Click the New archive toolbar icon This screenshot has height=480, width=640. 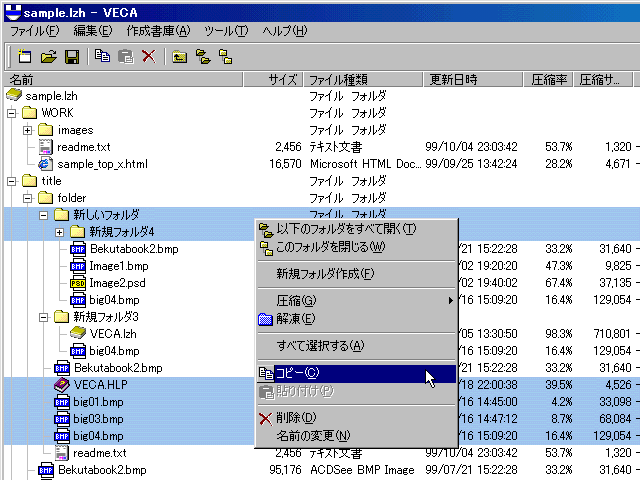pos(24,56)
